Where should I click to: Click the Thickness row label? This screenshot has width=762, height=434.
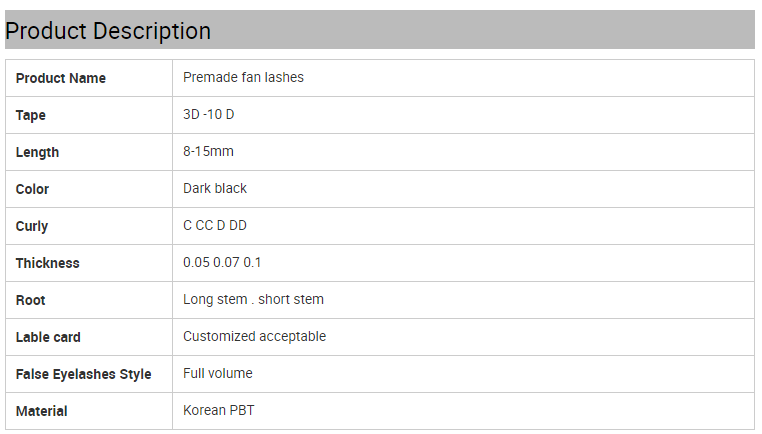pyautogui.click(x=48, y=263)
